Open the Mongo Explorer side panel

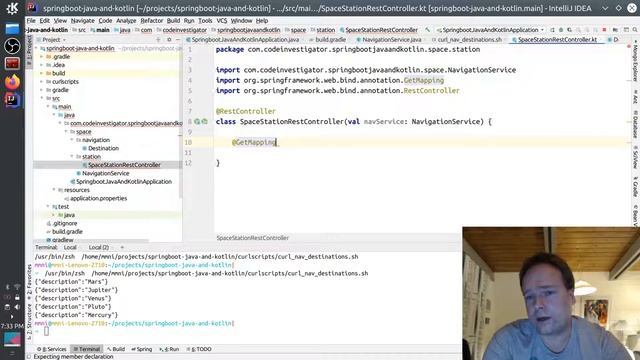coord(636,61)
